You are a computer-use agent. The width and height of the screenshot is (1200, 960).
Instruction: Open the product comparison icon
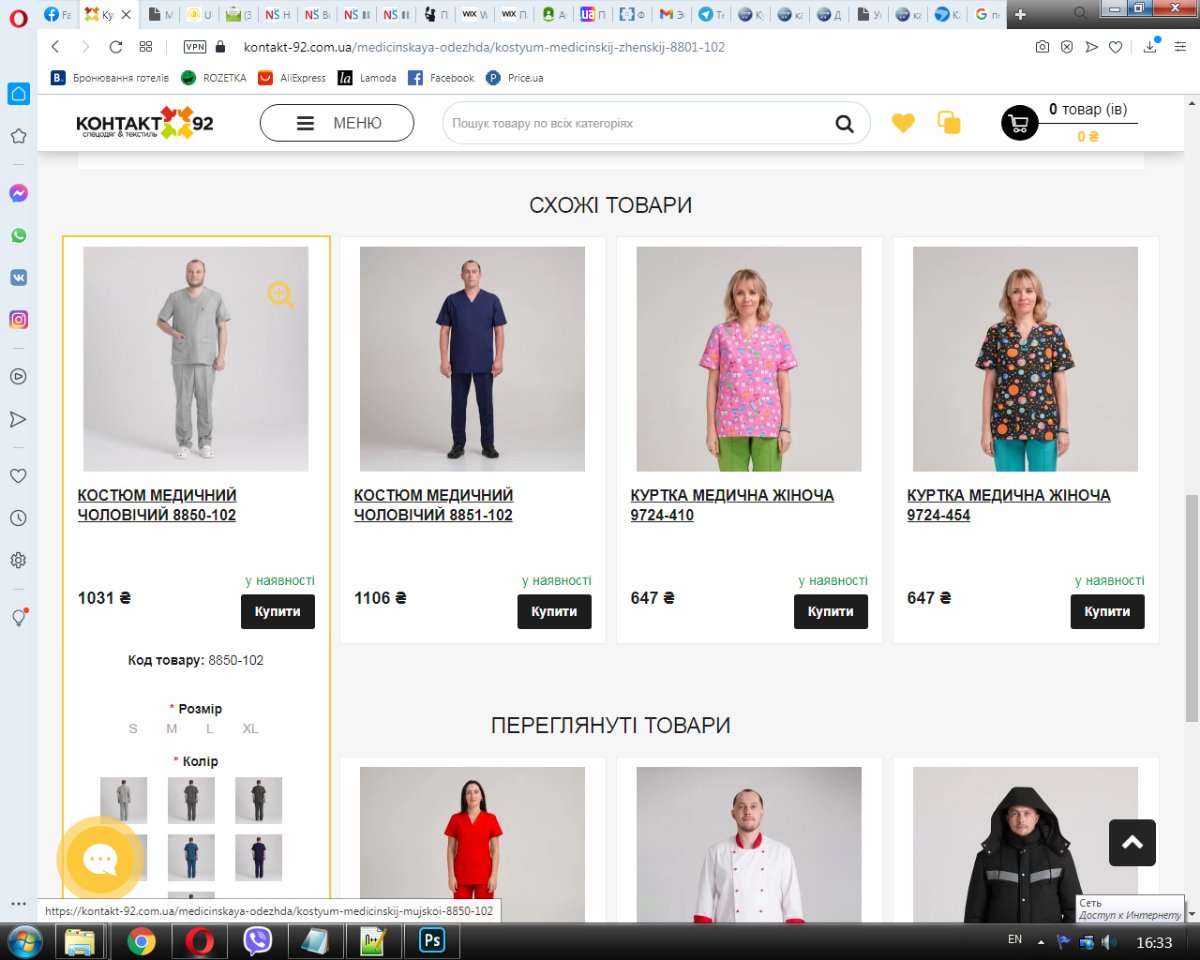pyautogui.click(x=948, y=123)
